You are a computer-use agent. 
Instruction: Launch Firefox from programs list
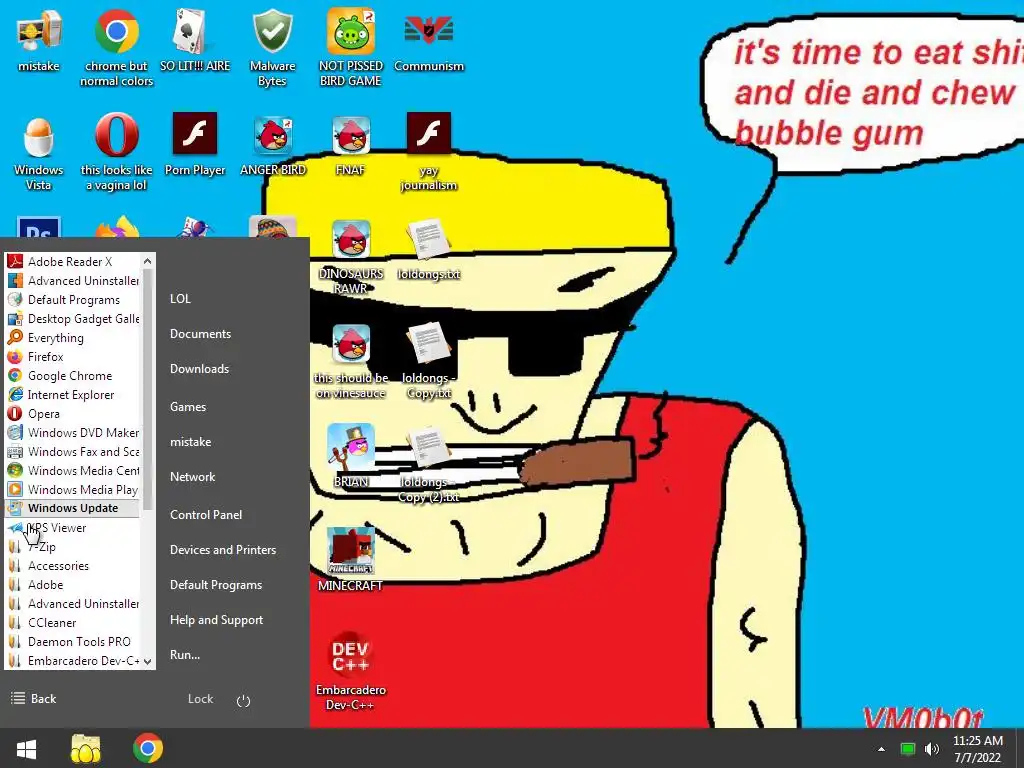[72, 357]
